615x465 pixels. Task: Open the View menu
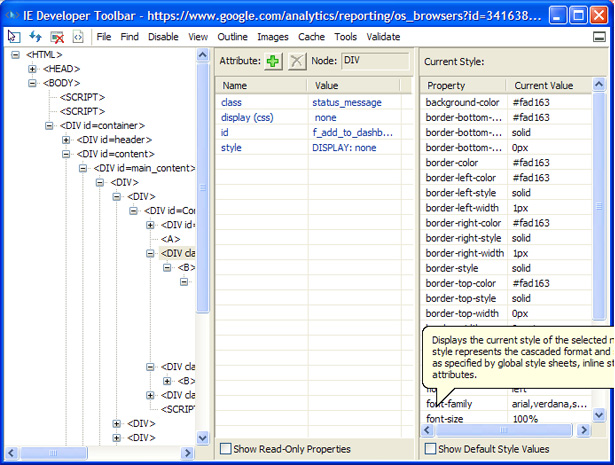pos(198,37)
